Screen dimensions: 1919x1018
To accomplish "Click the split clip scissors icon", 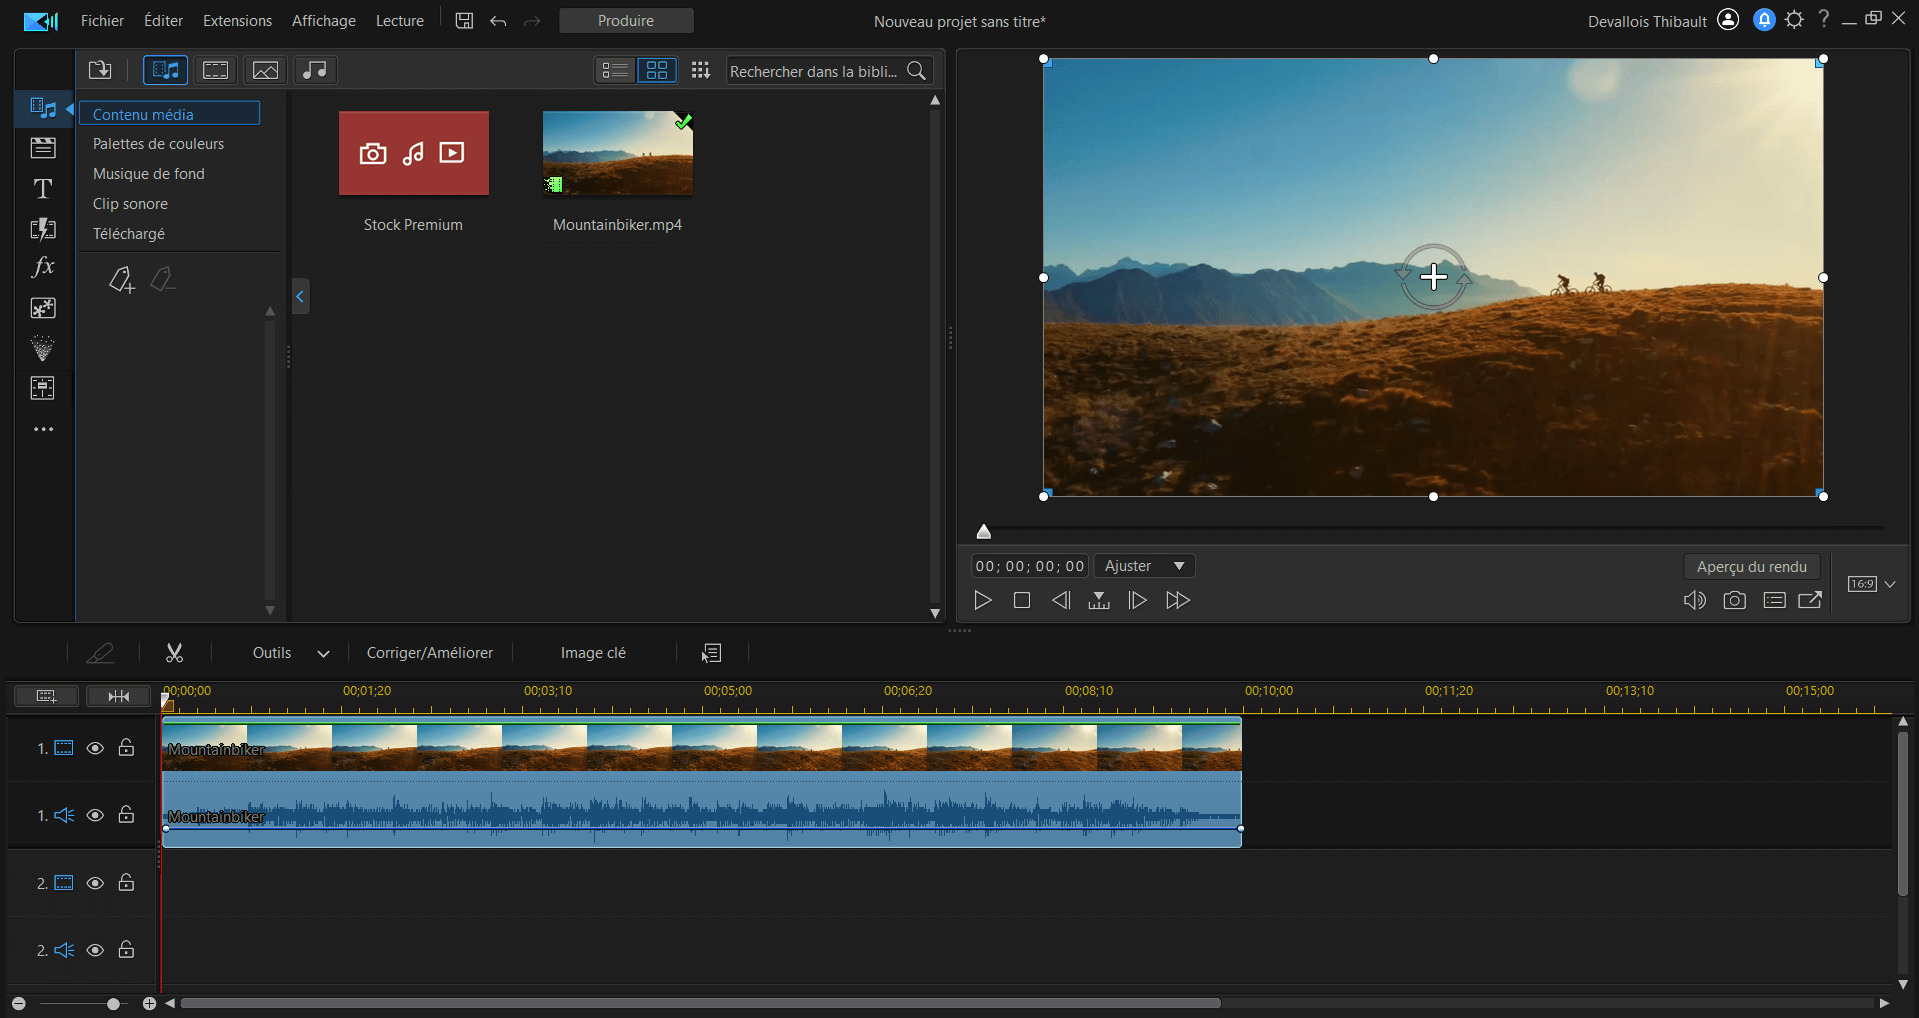I will pyautogui.click(x=174, y=653).
